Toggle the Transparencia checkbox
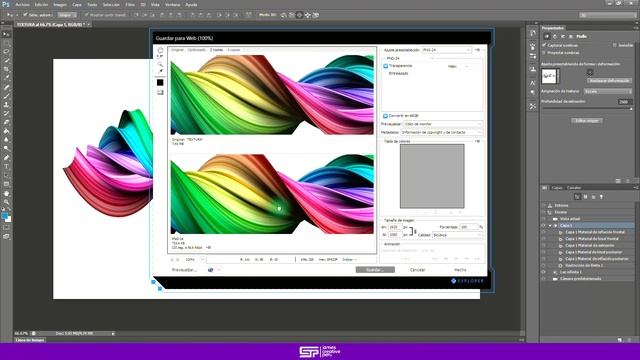Viewport: 640px width, 360px height. [385, 66]
